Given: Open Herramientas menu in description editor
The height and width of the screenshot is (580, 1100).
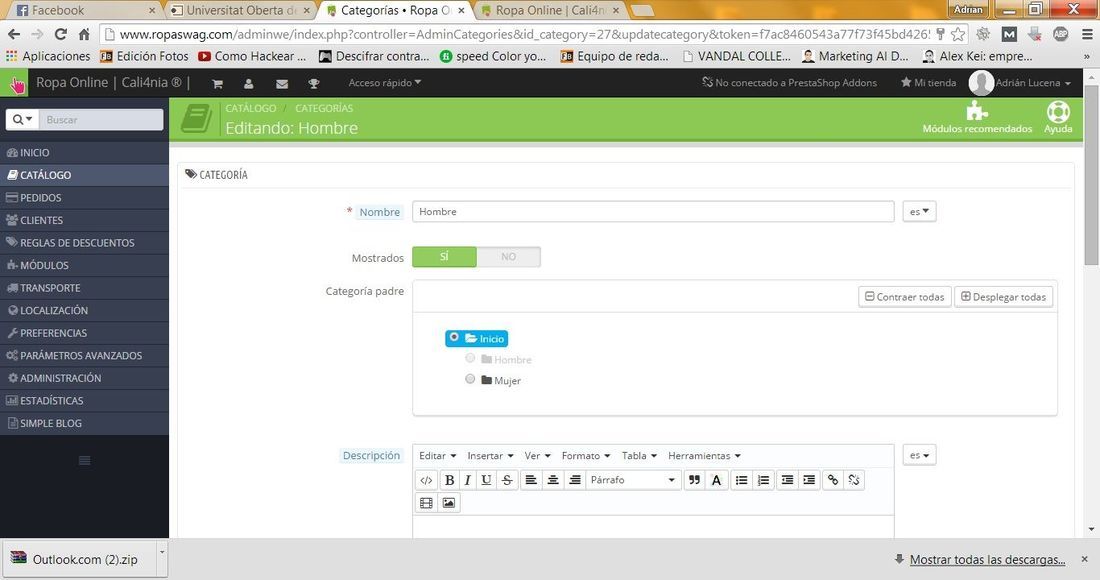Looking at the screenshot, I should pyautogui.click(x=704, y=456).
